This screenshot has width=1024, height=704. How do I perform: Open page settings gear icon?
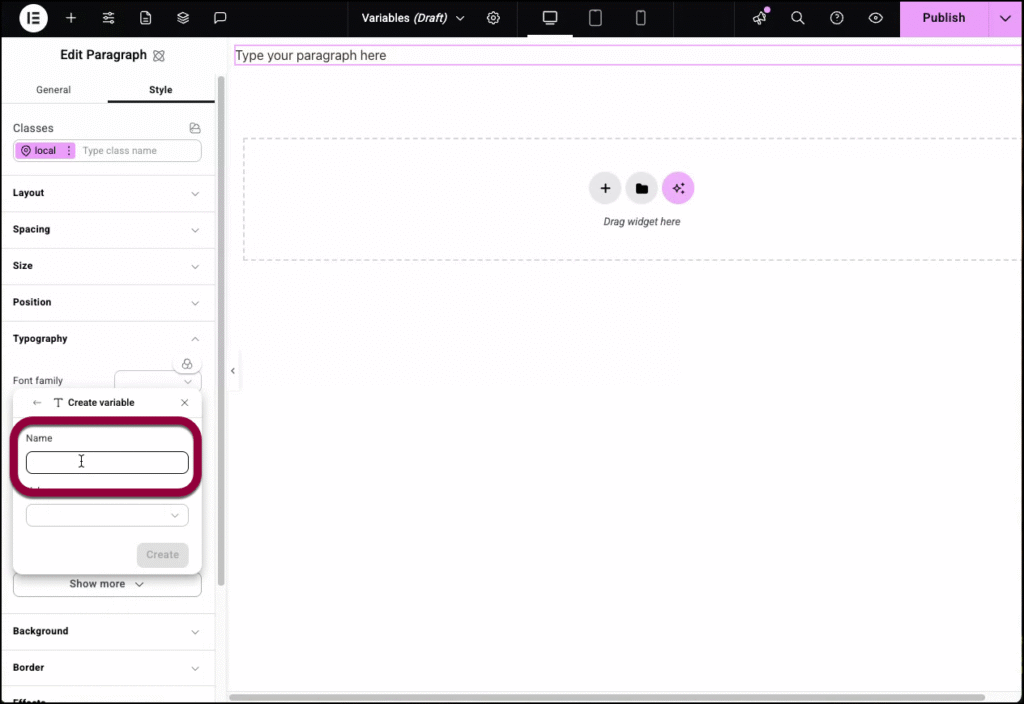tap(493, 18)
